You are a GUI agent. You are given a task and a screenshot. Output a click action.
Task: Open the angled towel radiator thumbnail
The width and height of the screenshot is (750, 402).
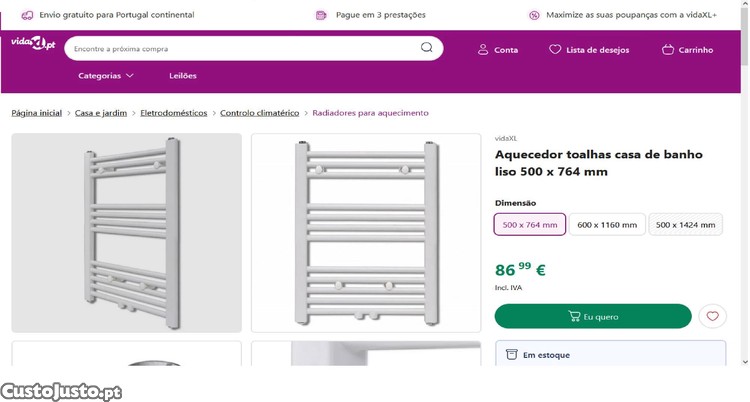pos(126,232)
